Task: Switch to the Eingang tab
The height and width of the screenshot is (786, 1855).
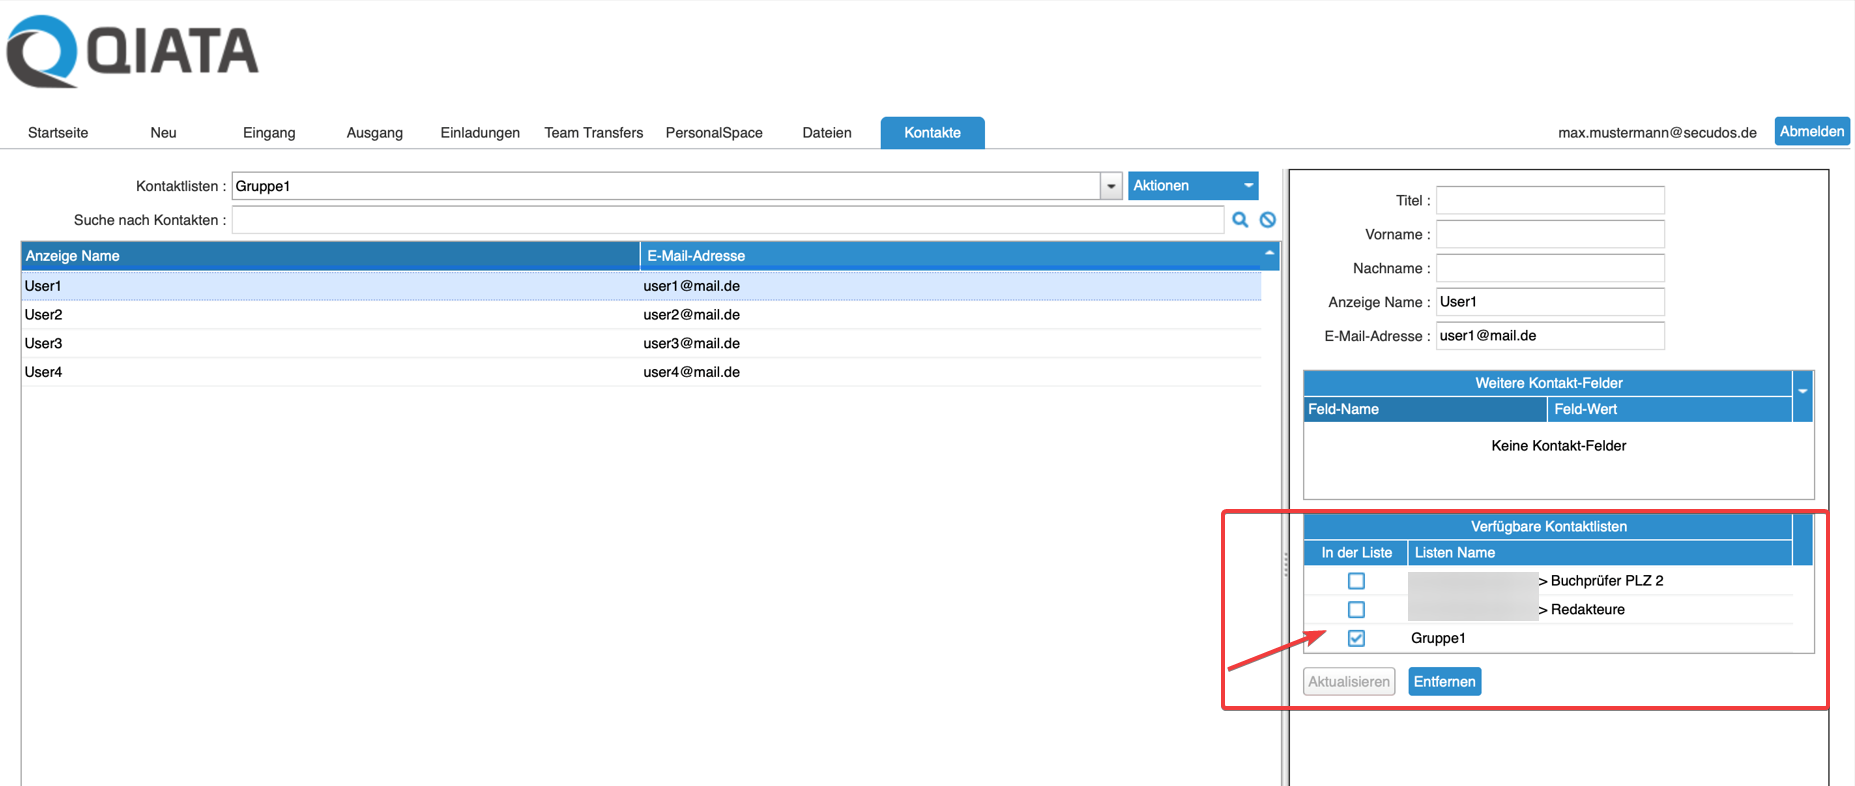Action: tap(269, 133)
